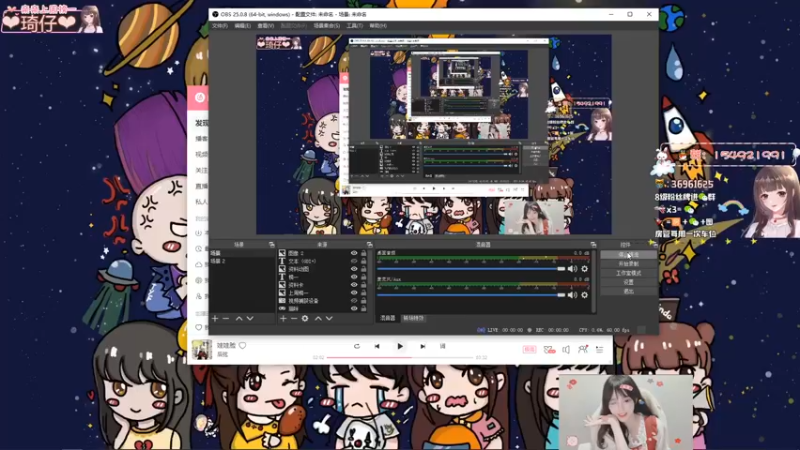The height and width of the screenshot is (450, 800).
Task: Open the music player playlist queue icon
Action: [x=599, y=349]
